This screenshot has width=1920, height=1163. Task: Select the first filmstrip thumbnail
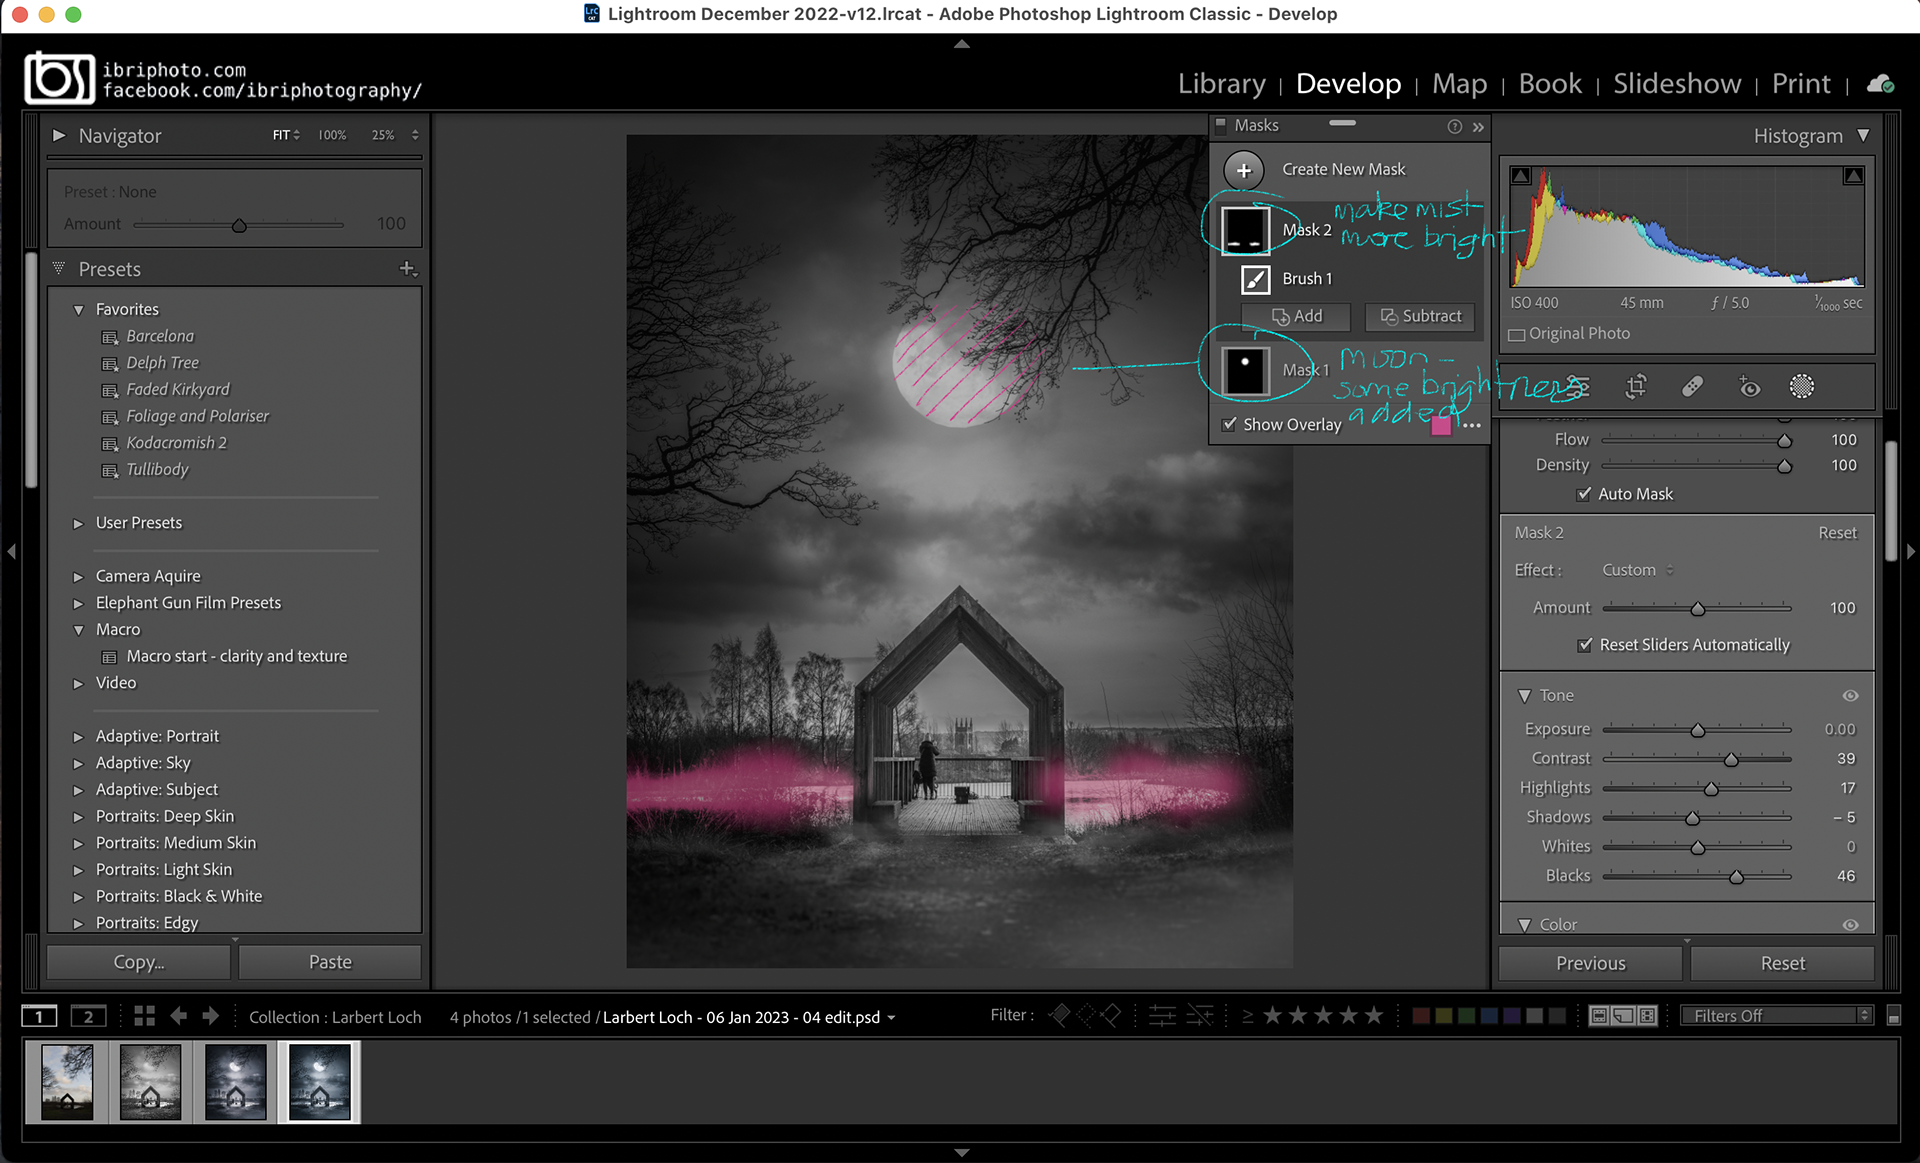click(x=67, y=1082)
